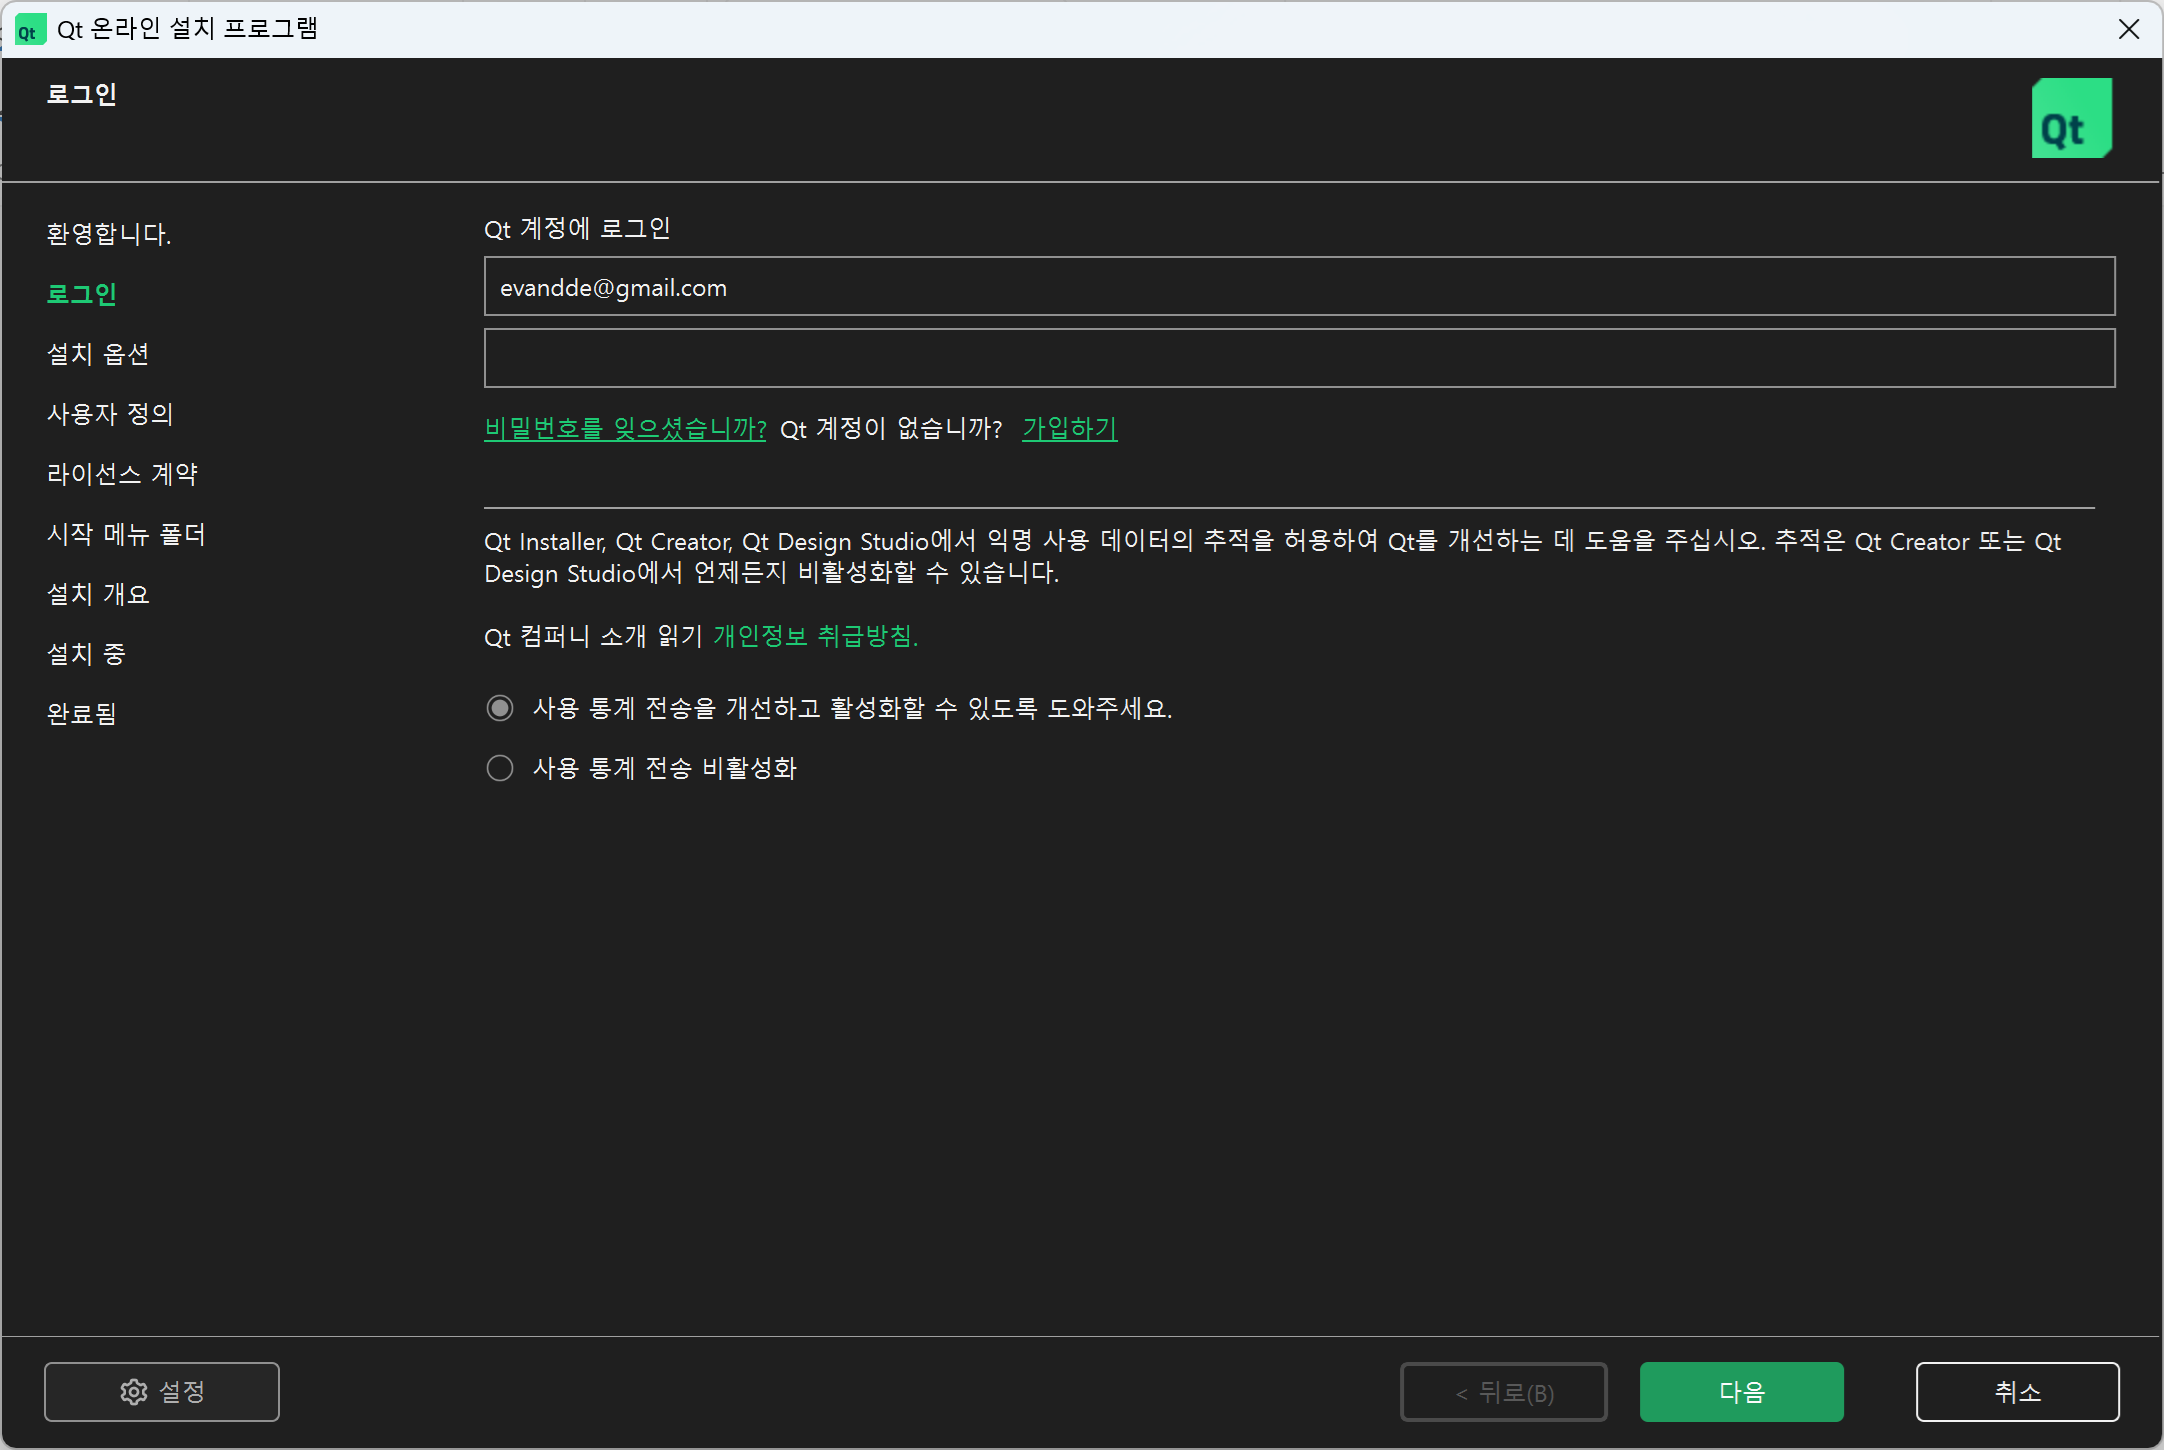Select 사용자 정의 in the sidebar
2164x1450 pixels.
[x=111, y=414]
